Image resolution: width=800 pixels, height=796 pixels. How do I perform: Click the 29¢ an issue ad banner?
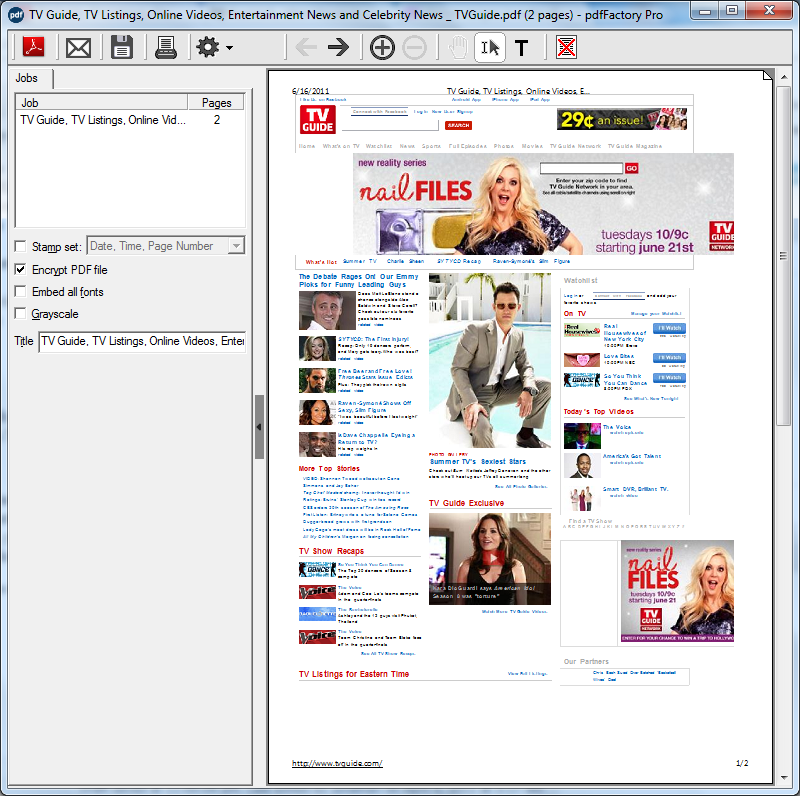point(622,119)
